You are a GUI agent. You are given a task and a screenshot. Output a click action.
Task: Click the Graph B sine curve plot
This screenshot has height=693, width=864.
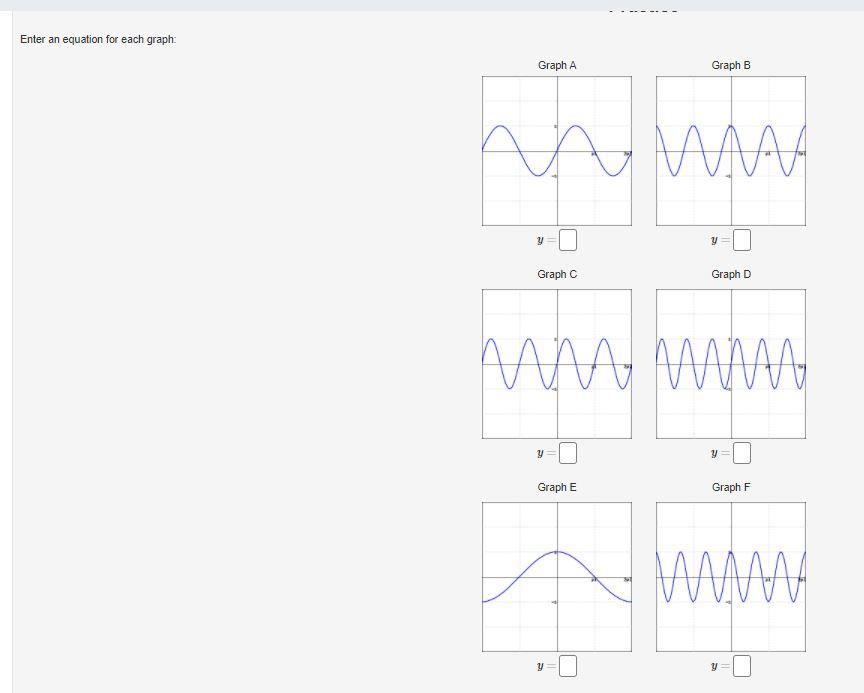[730, 152]
